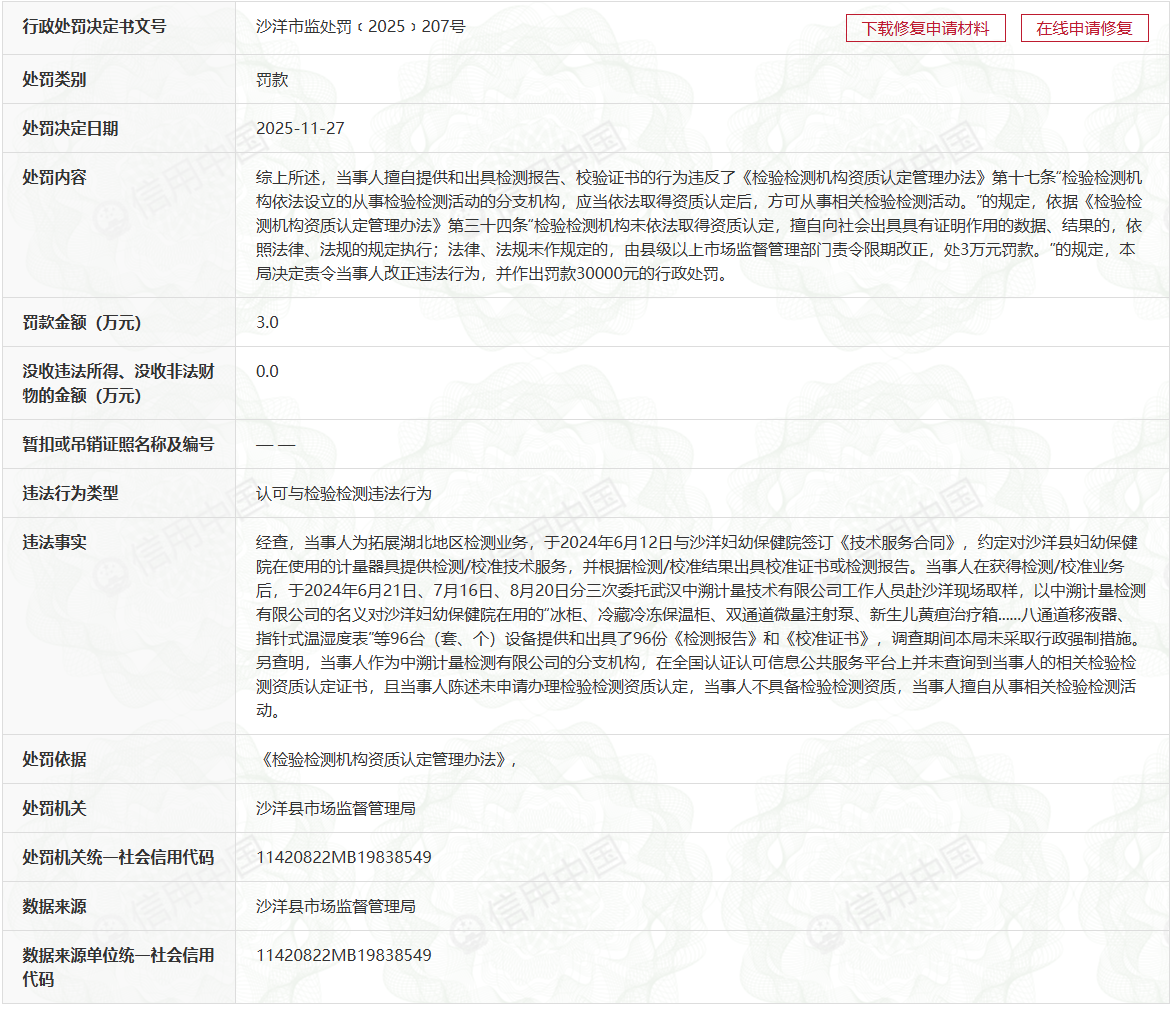1174x1009 pixels.
Task: Click the 认可与检验检测违法行为 value
Action: pos(344,493)
